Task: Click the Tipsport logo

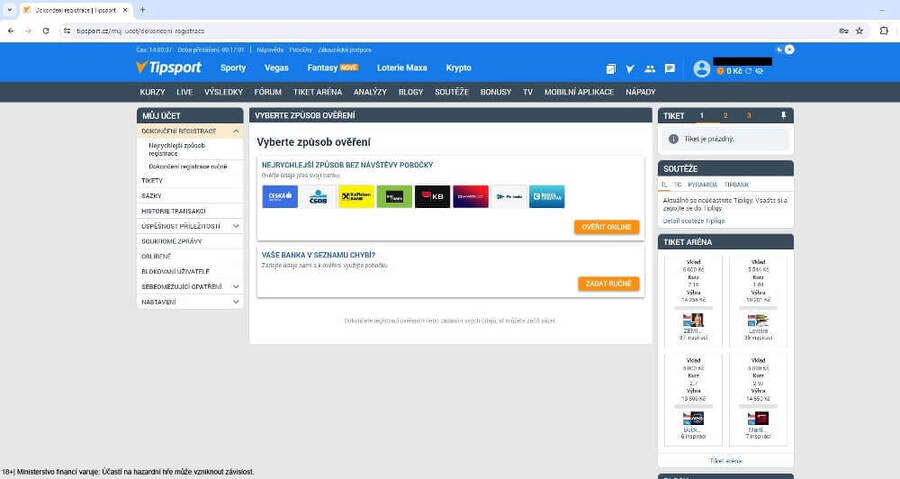Action: pyautogui.click(x=169, y=68)
